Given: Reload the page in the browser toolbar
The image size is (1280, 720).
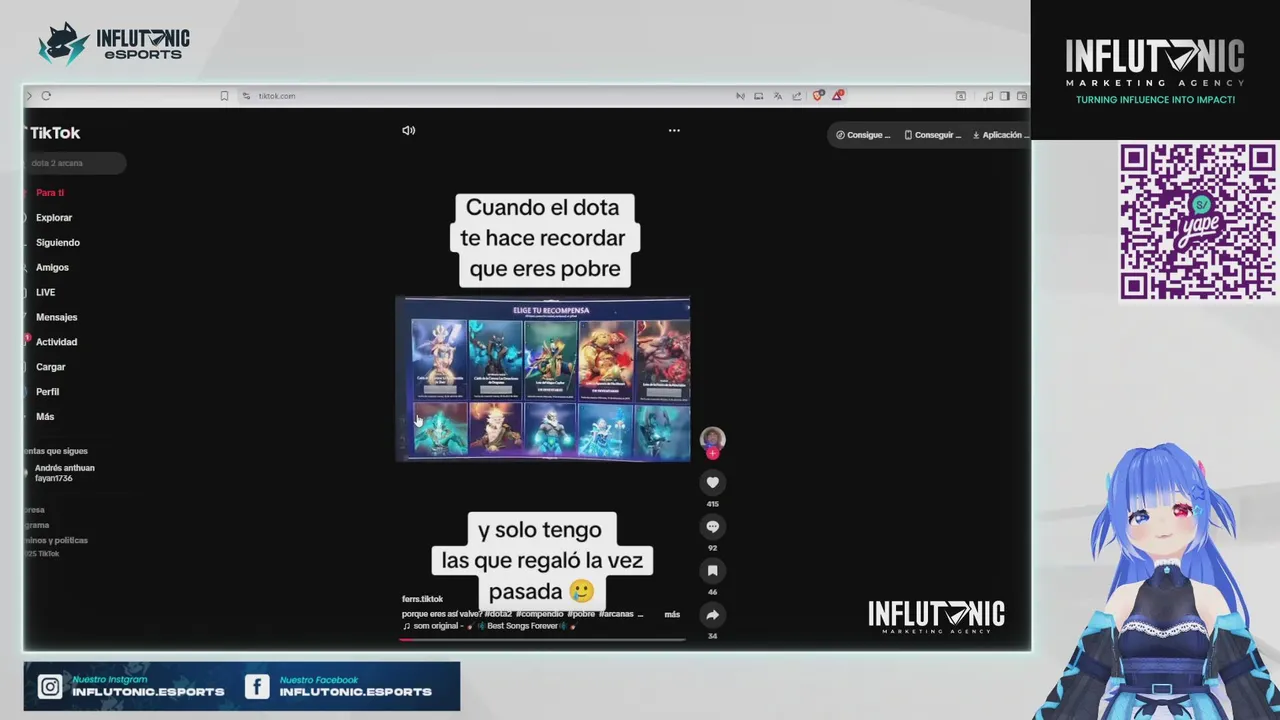Looking at the screenshot, I should click(46, 96).
